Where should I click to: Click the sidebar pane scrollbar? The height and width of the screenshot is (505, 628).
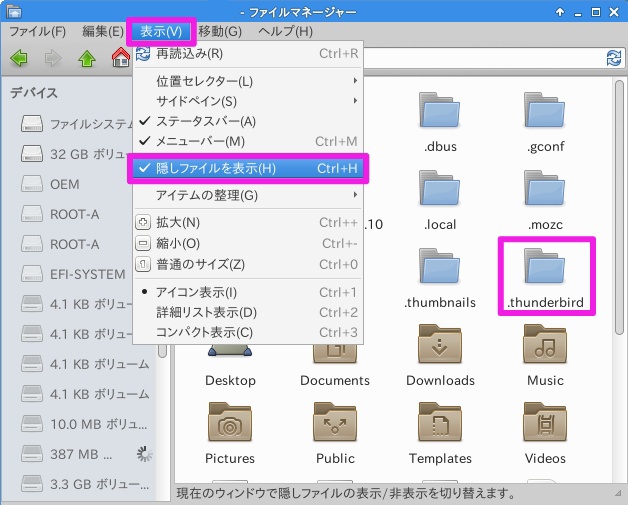tap(162, 351)
